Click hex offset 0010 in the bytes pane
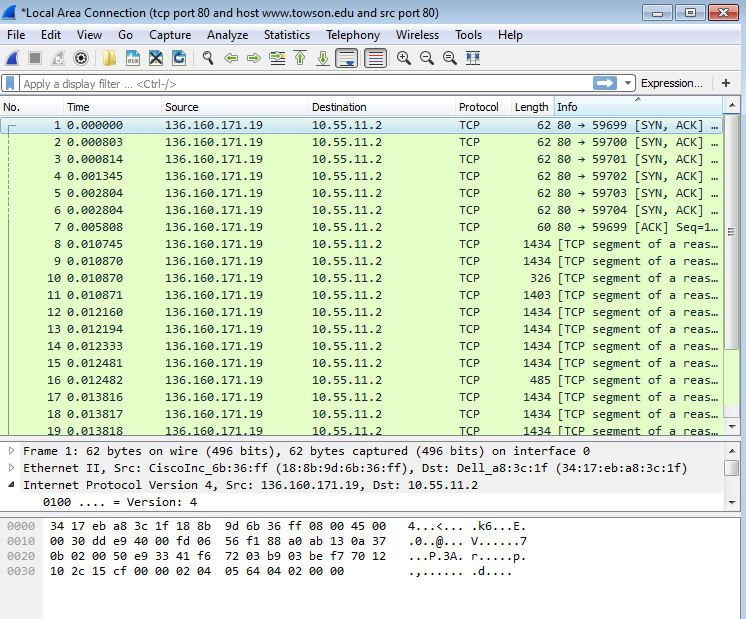This screenshot has width=746, height=619. pyautogui.click(x=21, y=541)
